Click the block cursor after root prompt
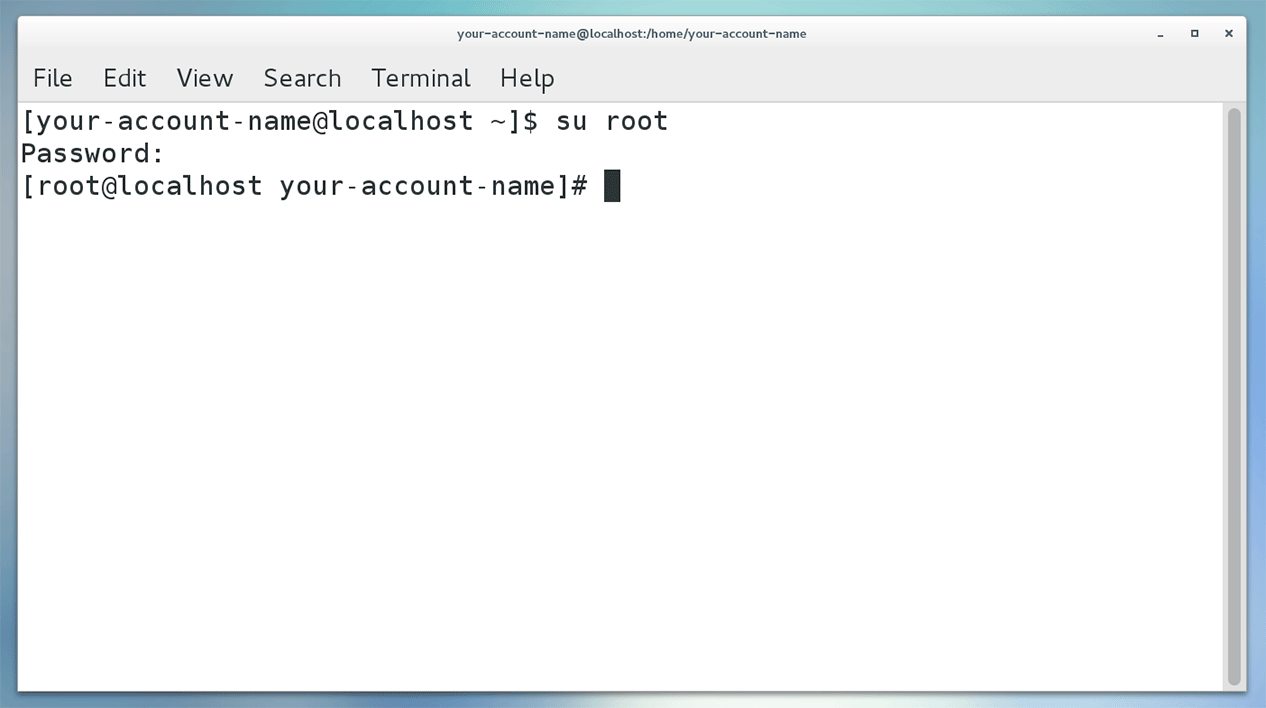Viewport: 1266px width, 708px height. 612,186
